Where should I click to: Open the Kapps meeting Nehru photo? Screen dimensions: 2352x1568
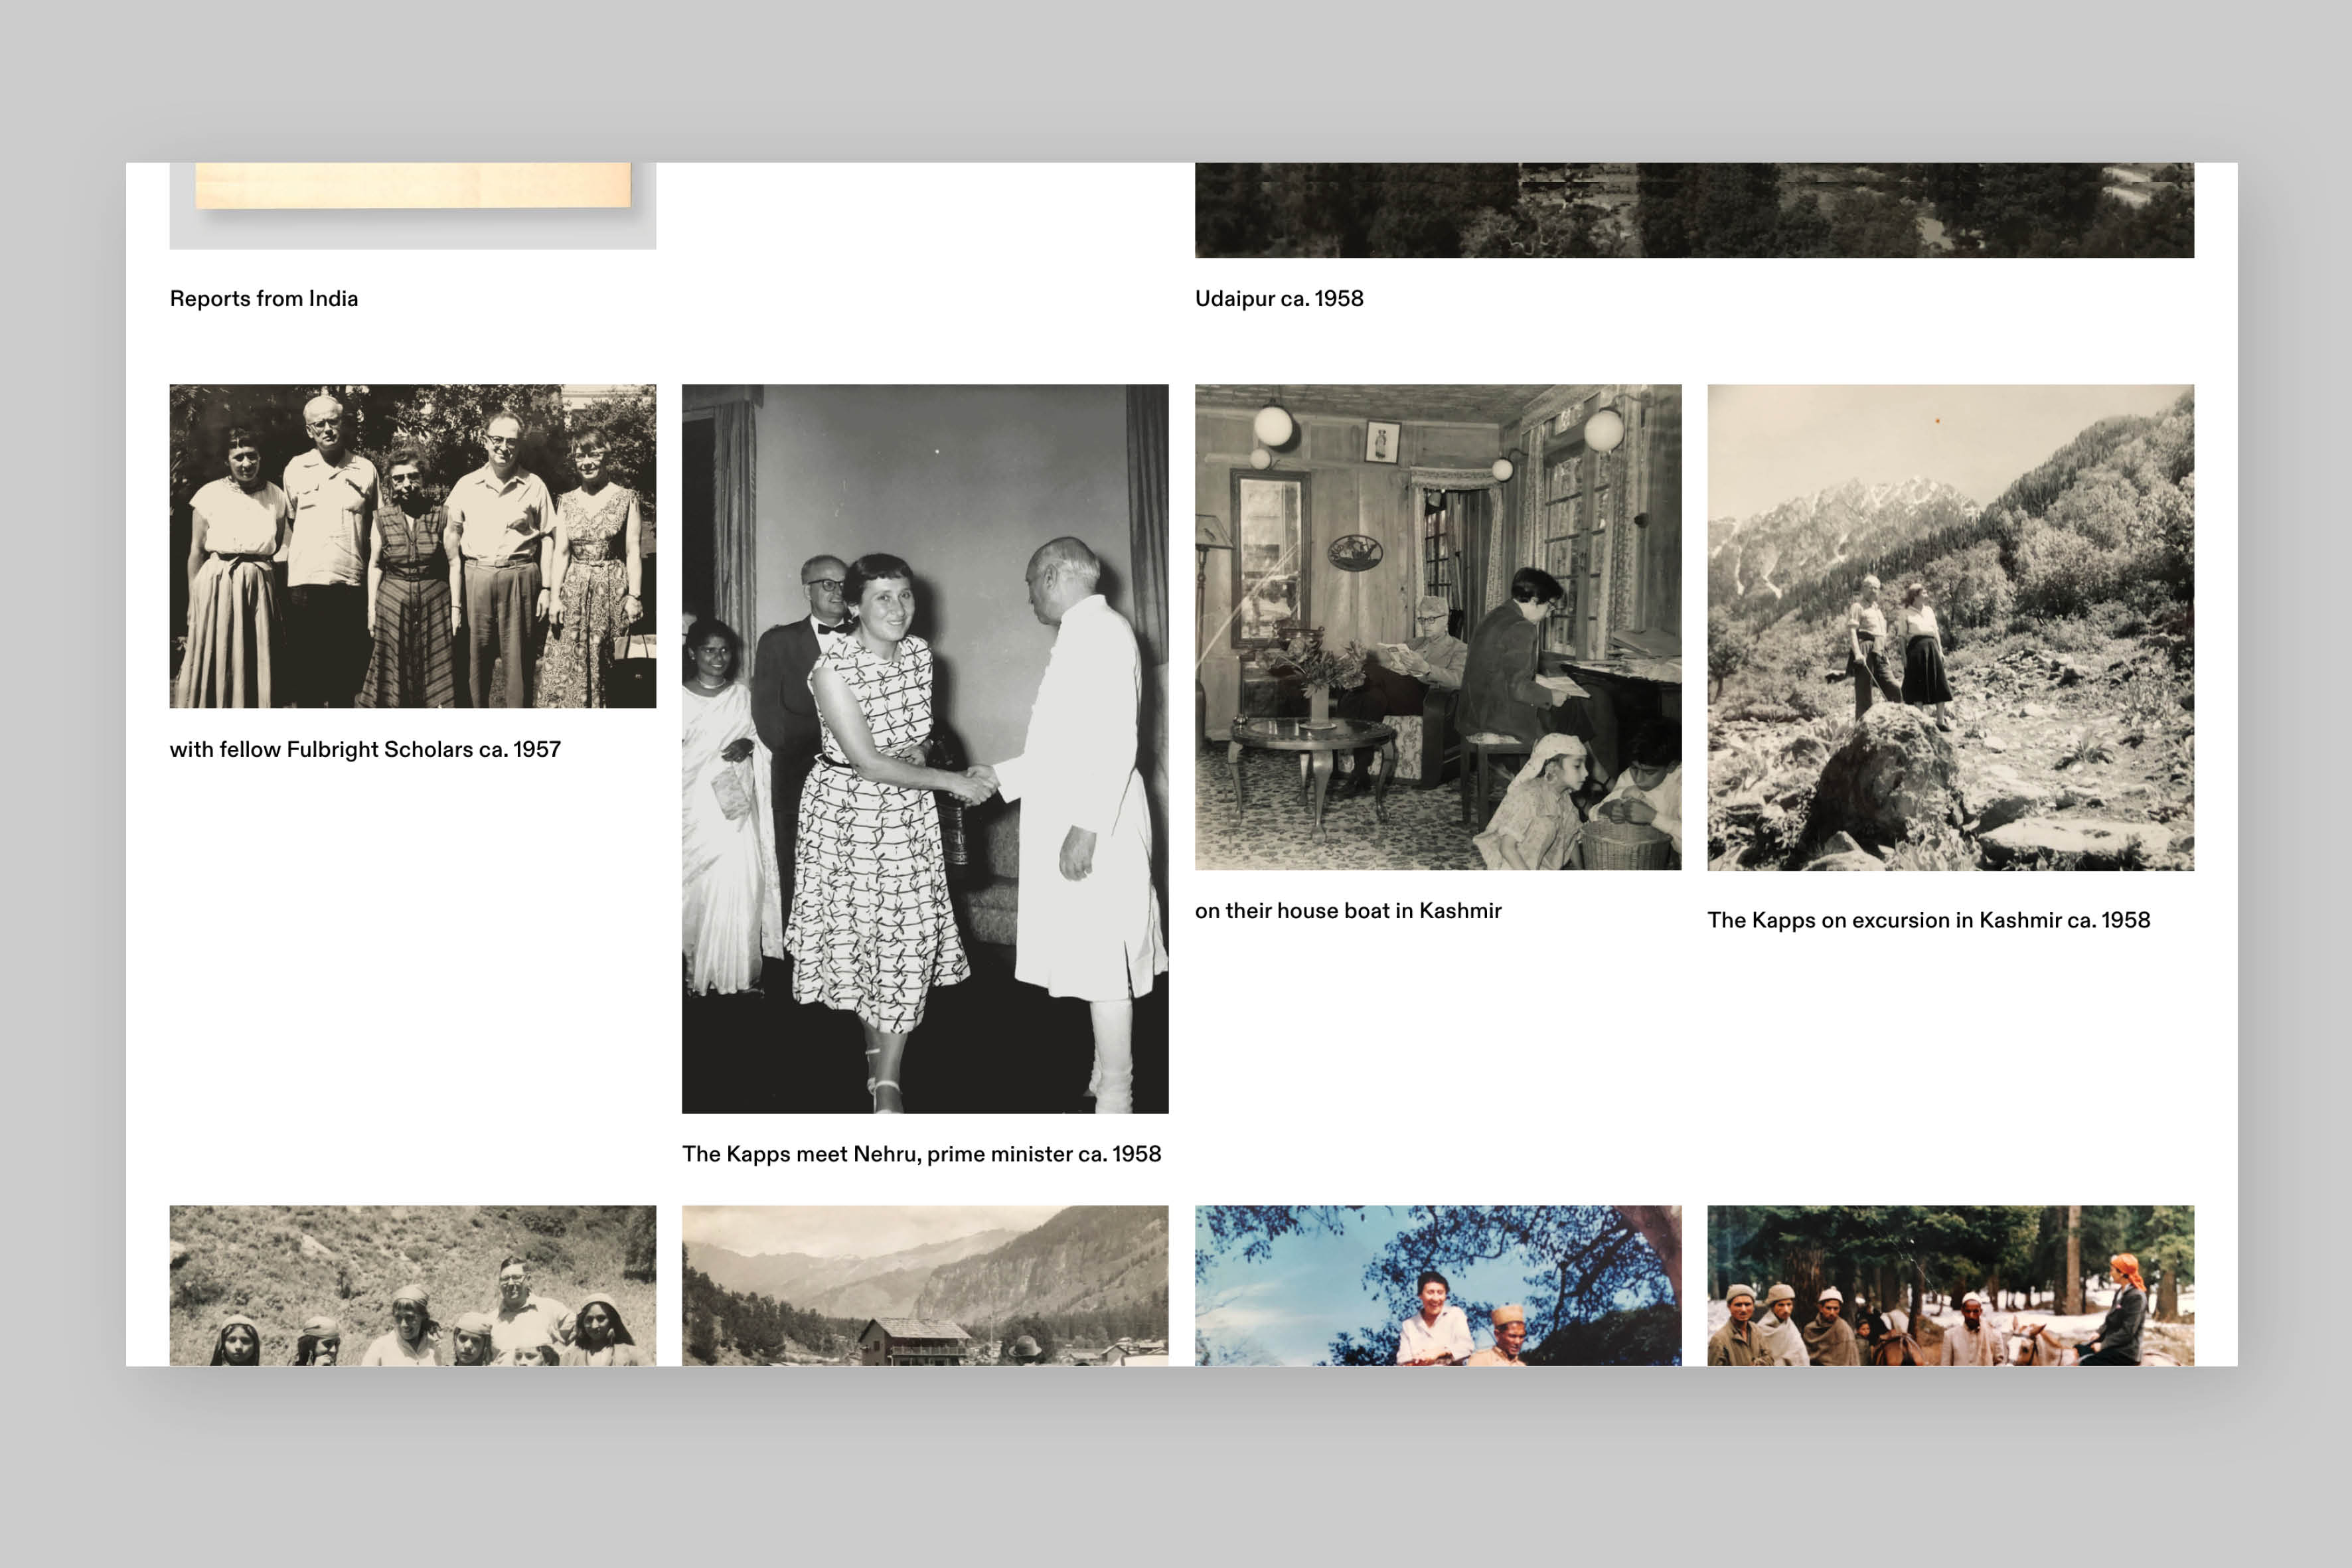coord(925,748)
